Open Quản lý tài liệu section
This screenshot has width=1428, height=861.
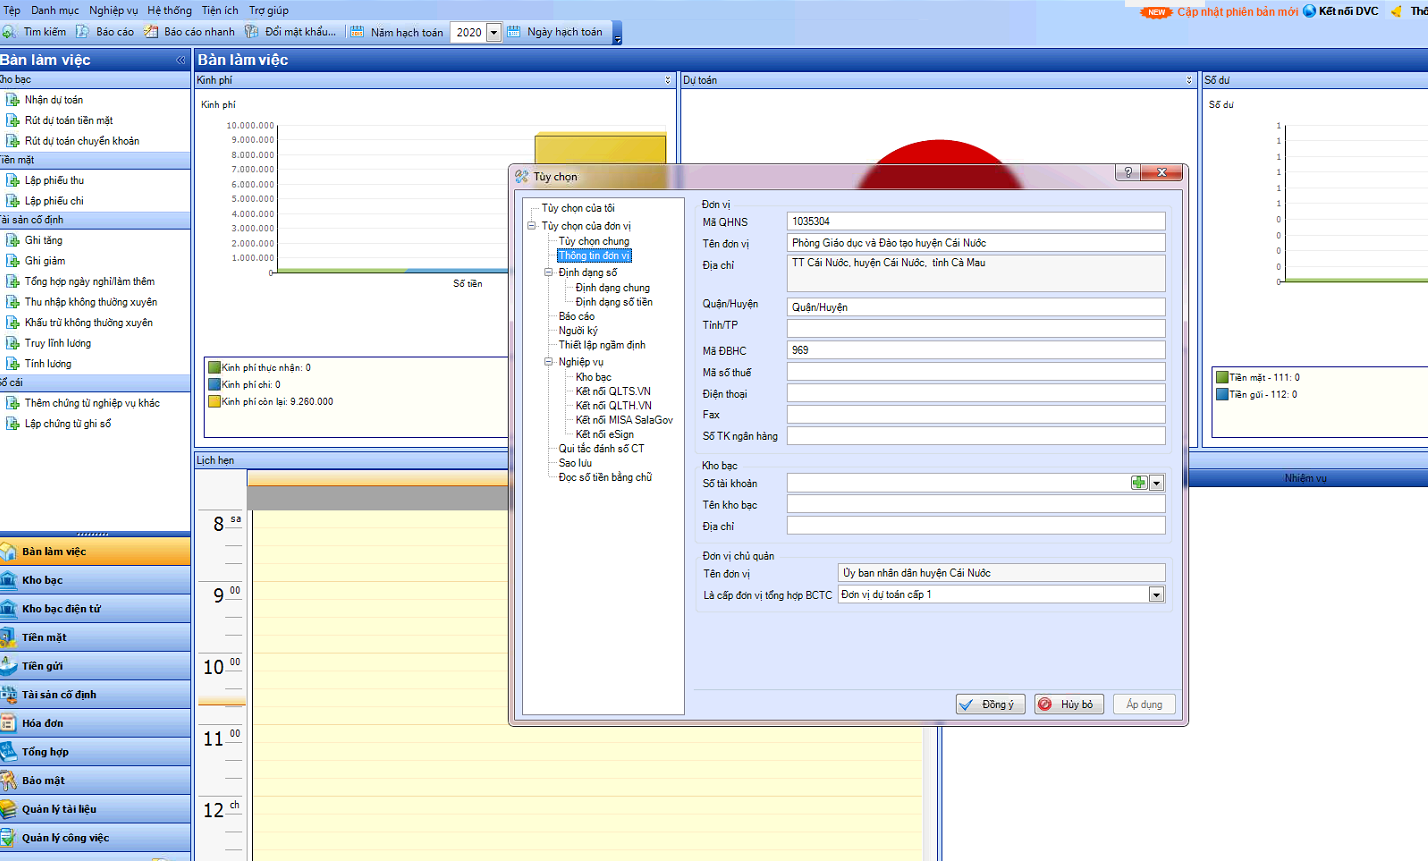[95, 809]
